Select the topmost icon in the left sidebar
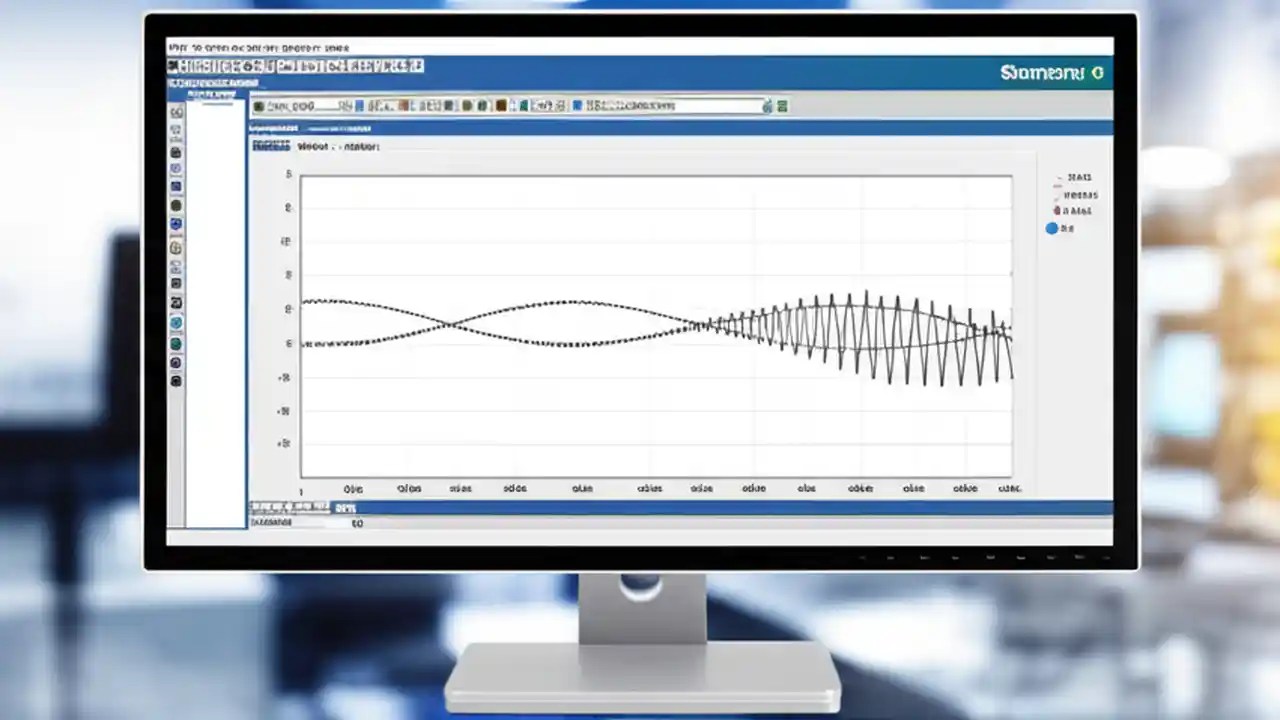The height and width of the screenshot is (720, 1280). coord(176,112)
